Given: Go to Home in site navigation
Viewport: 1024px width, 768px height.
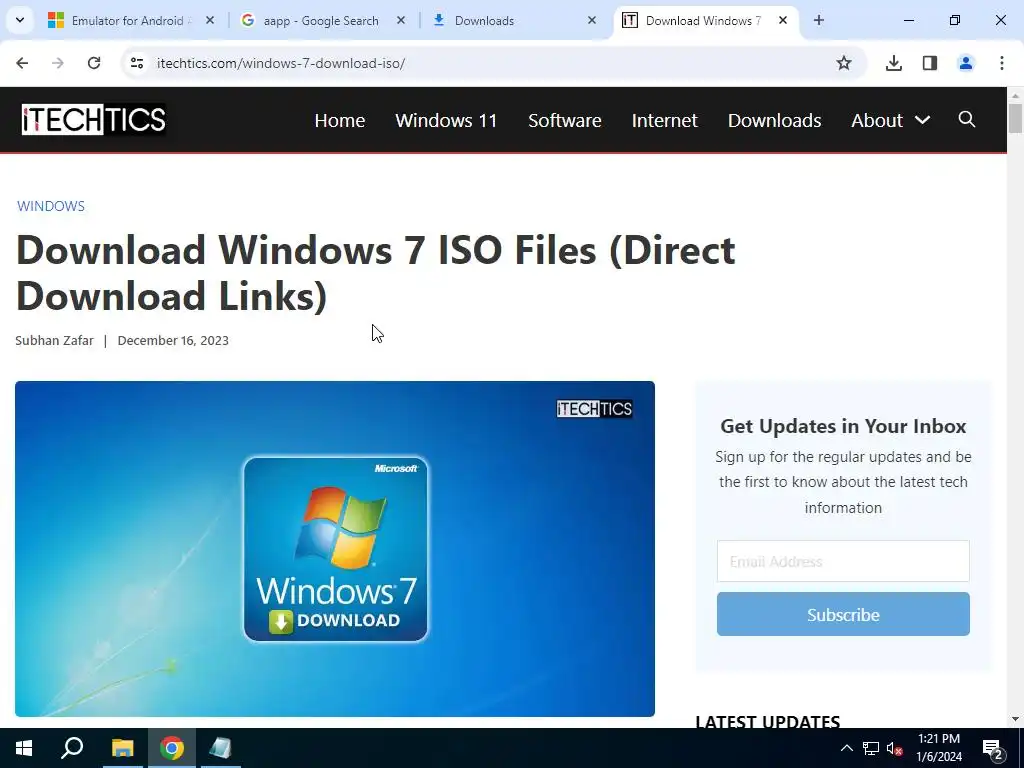Looking at the screenshot, I should pyautogui.click(x=340, y=120).
